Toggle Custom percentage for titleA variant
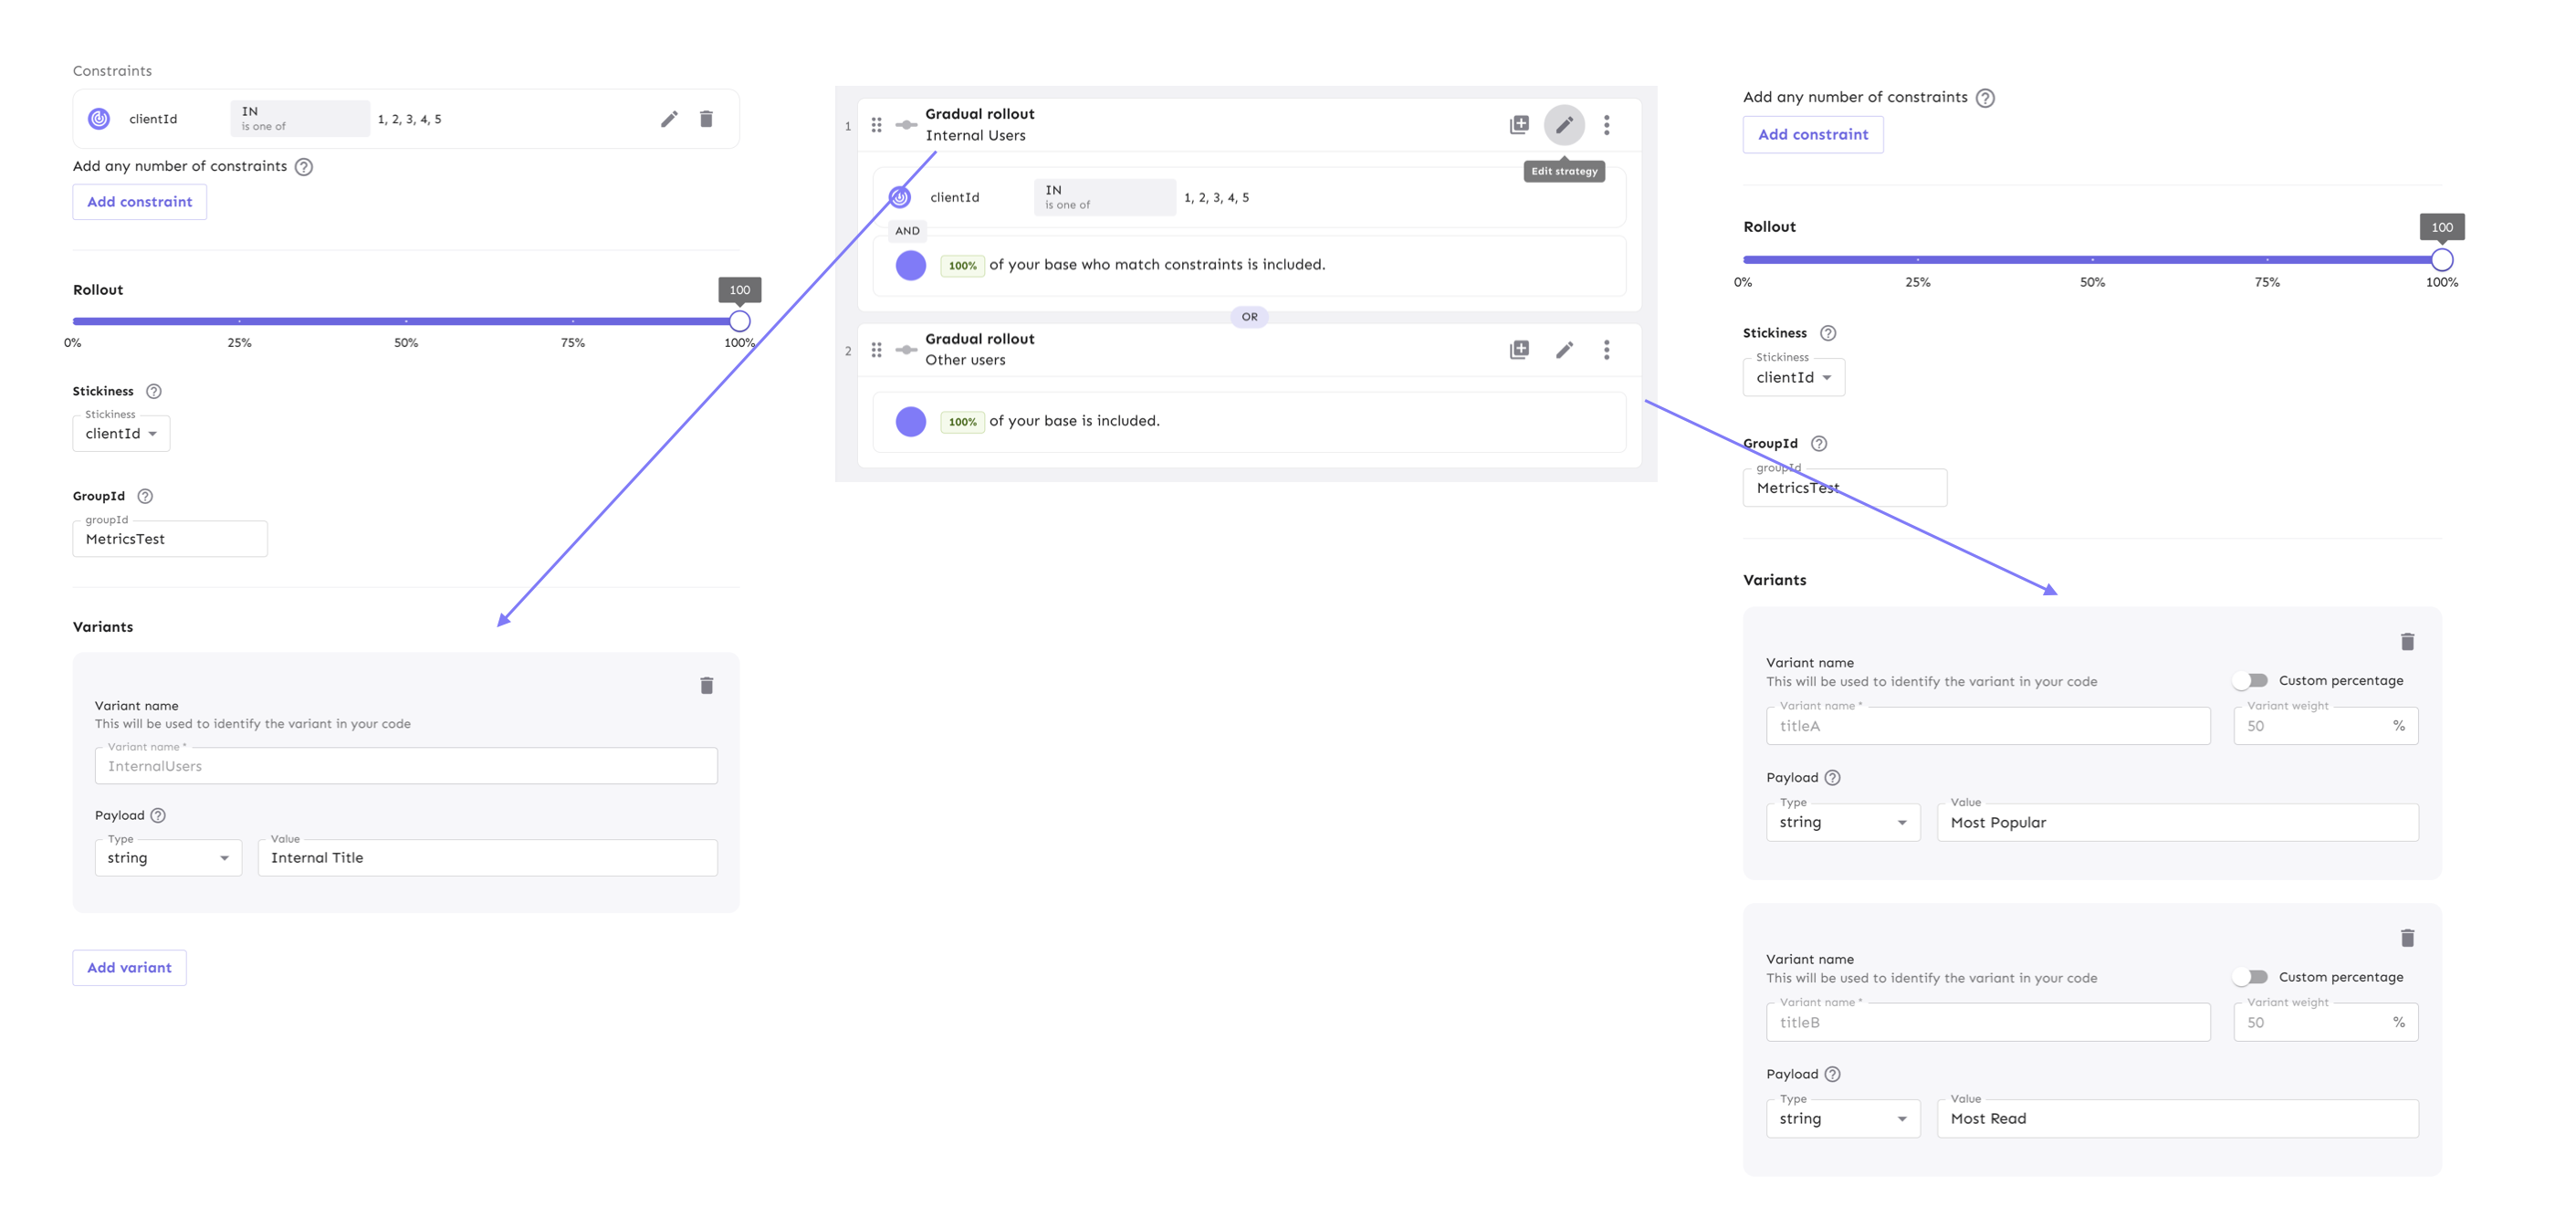Viewport: 2576px width, 1218px height. [x=2251, y=681]
